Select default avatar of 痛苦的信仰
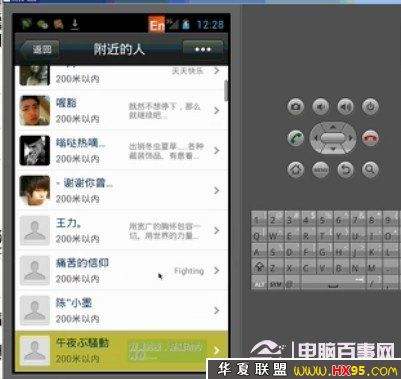 coord(35,270)
